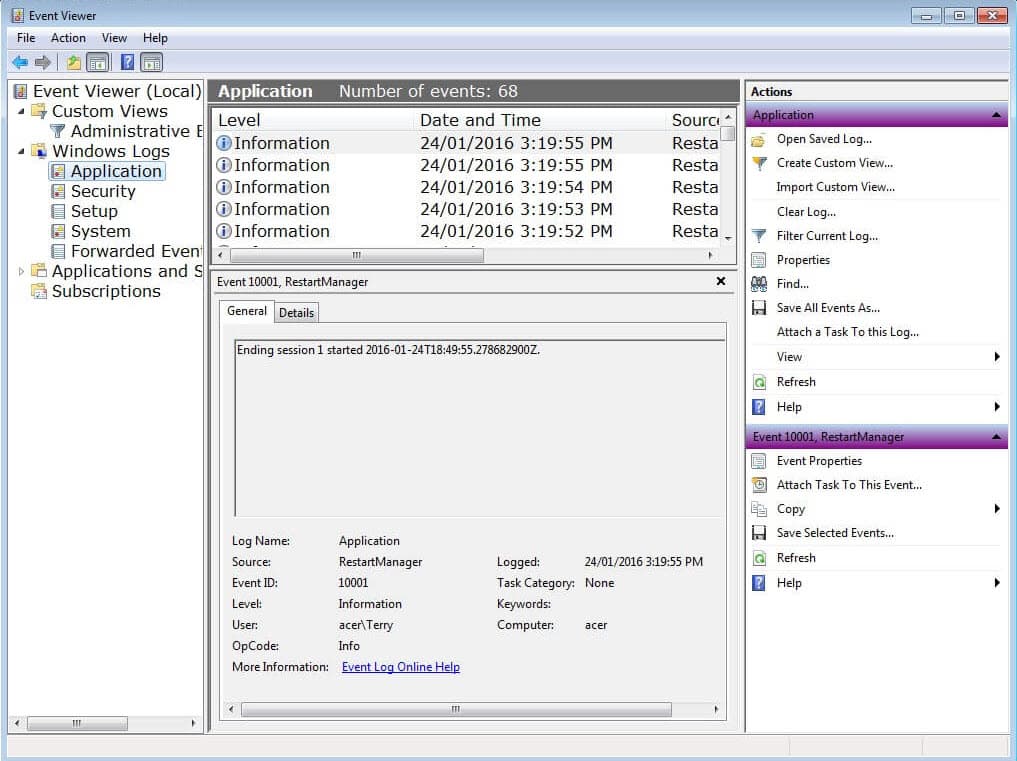This screenshot has width=1017, height=761.
Task: Open Administrative Events filter view
Action: (136, 131)
